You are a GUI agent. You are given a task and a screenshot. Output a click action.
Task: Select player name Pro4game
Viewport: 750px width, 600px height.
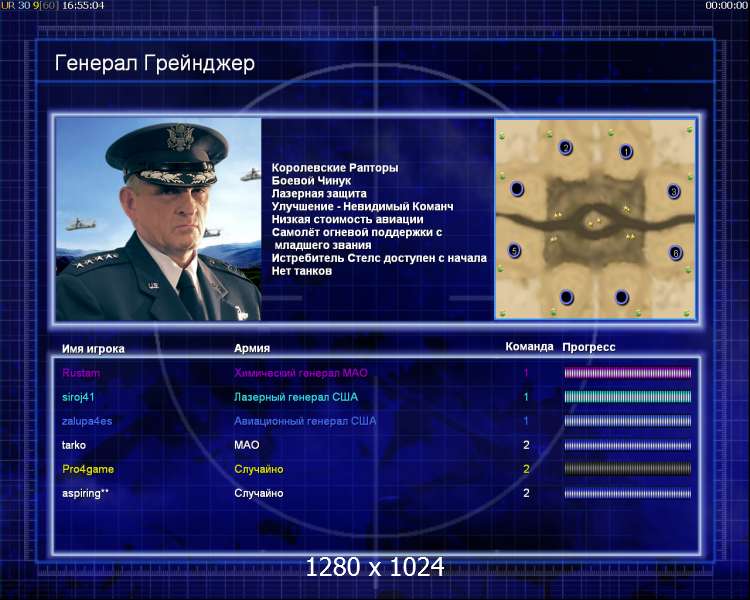(88, 469)
